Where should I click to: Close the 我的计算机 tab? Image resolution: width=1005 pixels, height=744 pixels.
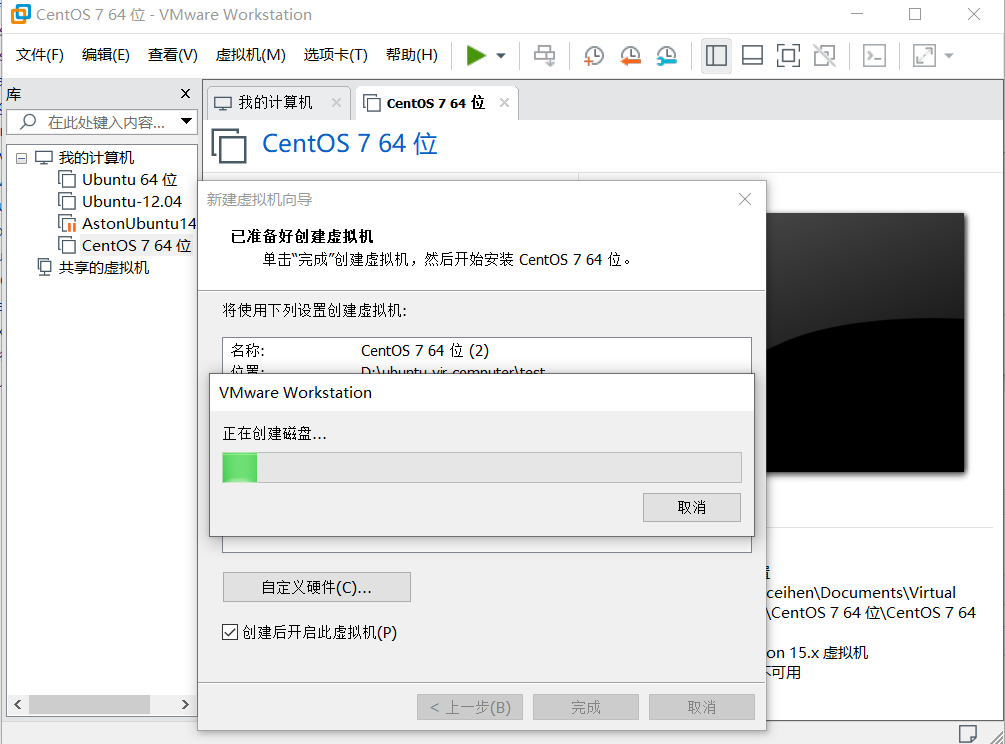tap(336, 103)
